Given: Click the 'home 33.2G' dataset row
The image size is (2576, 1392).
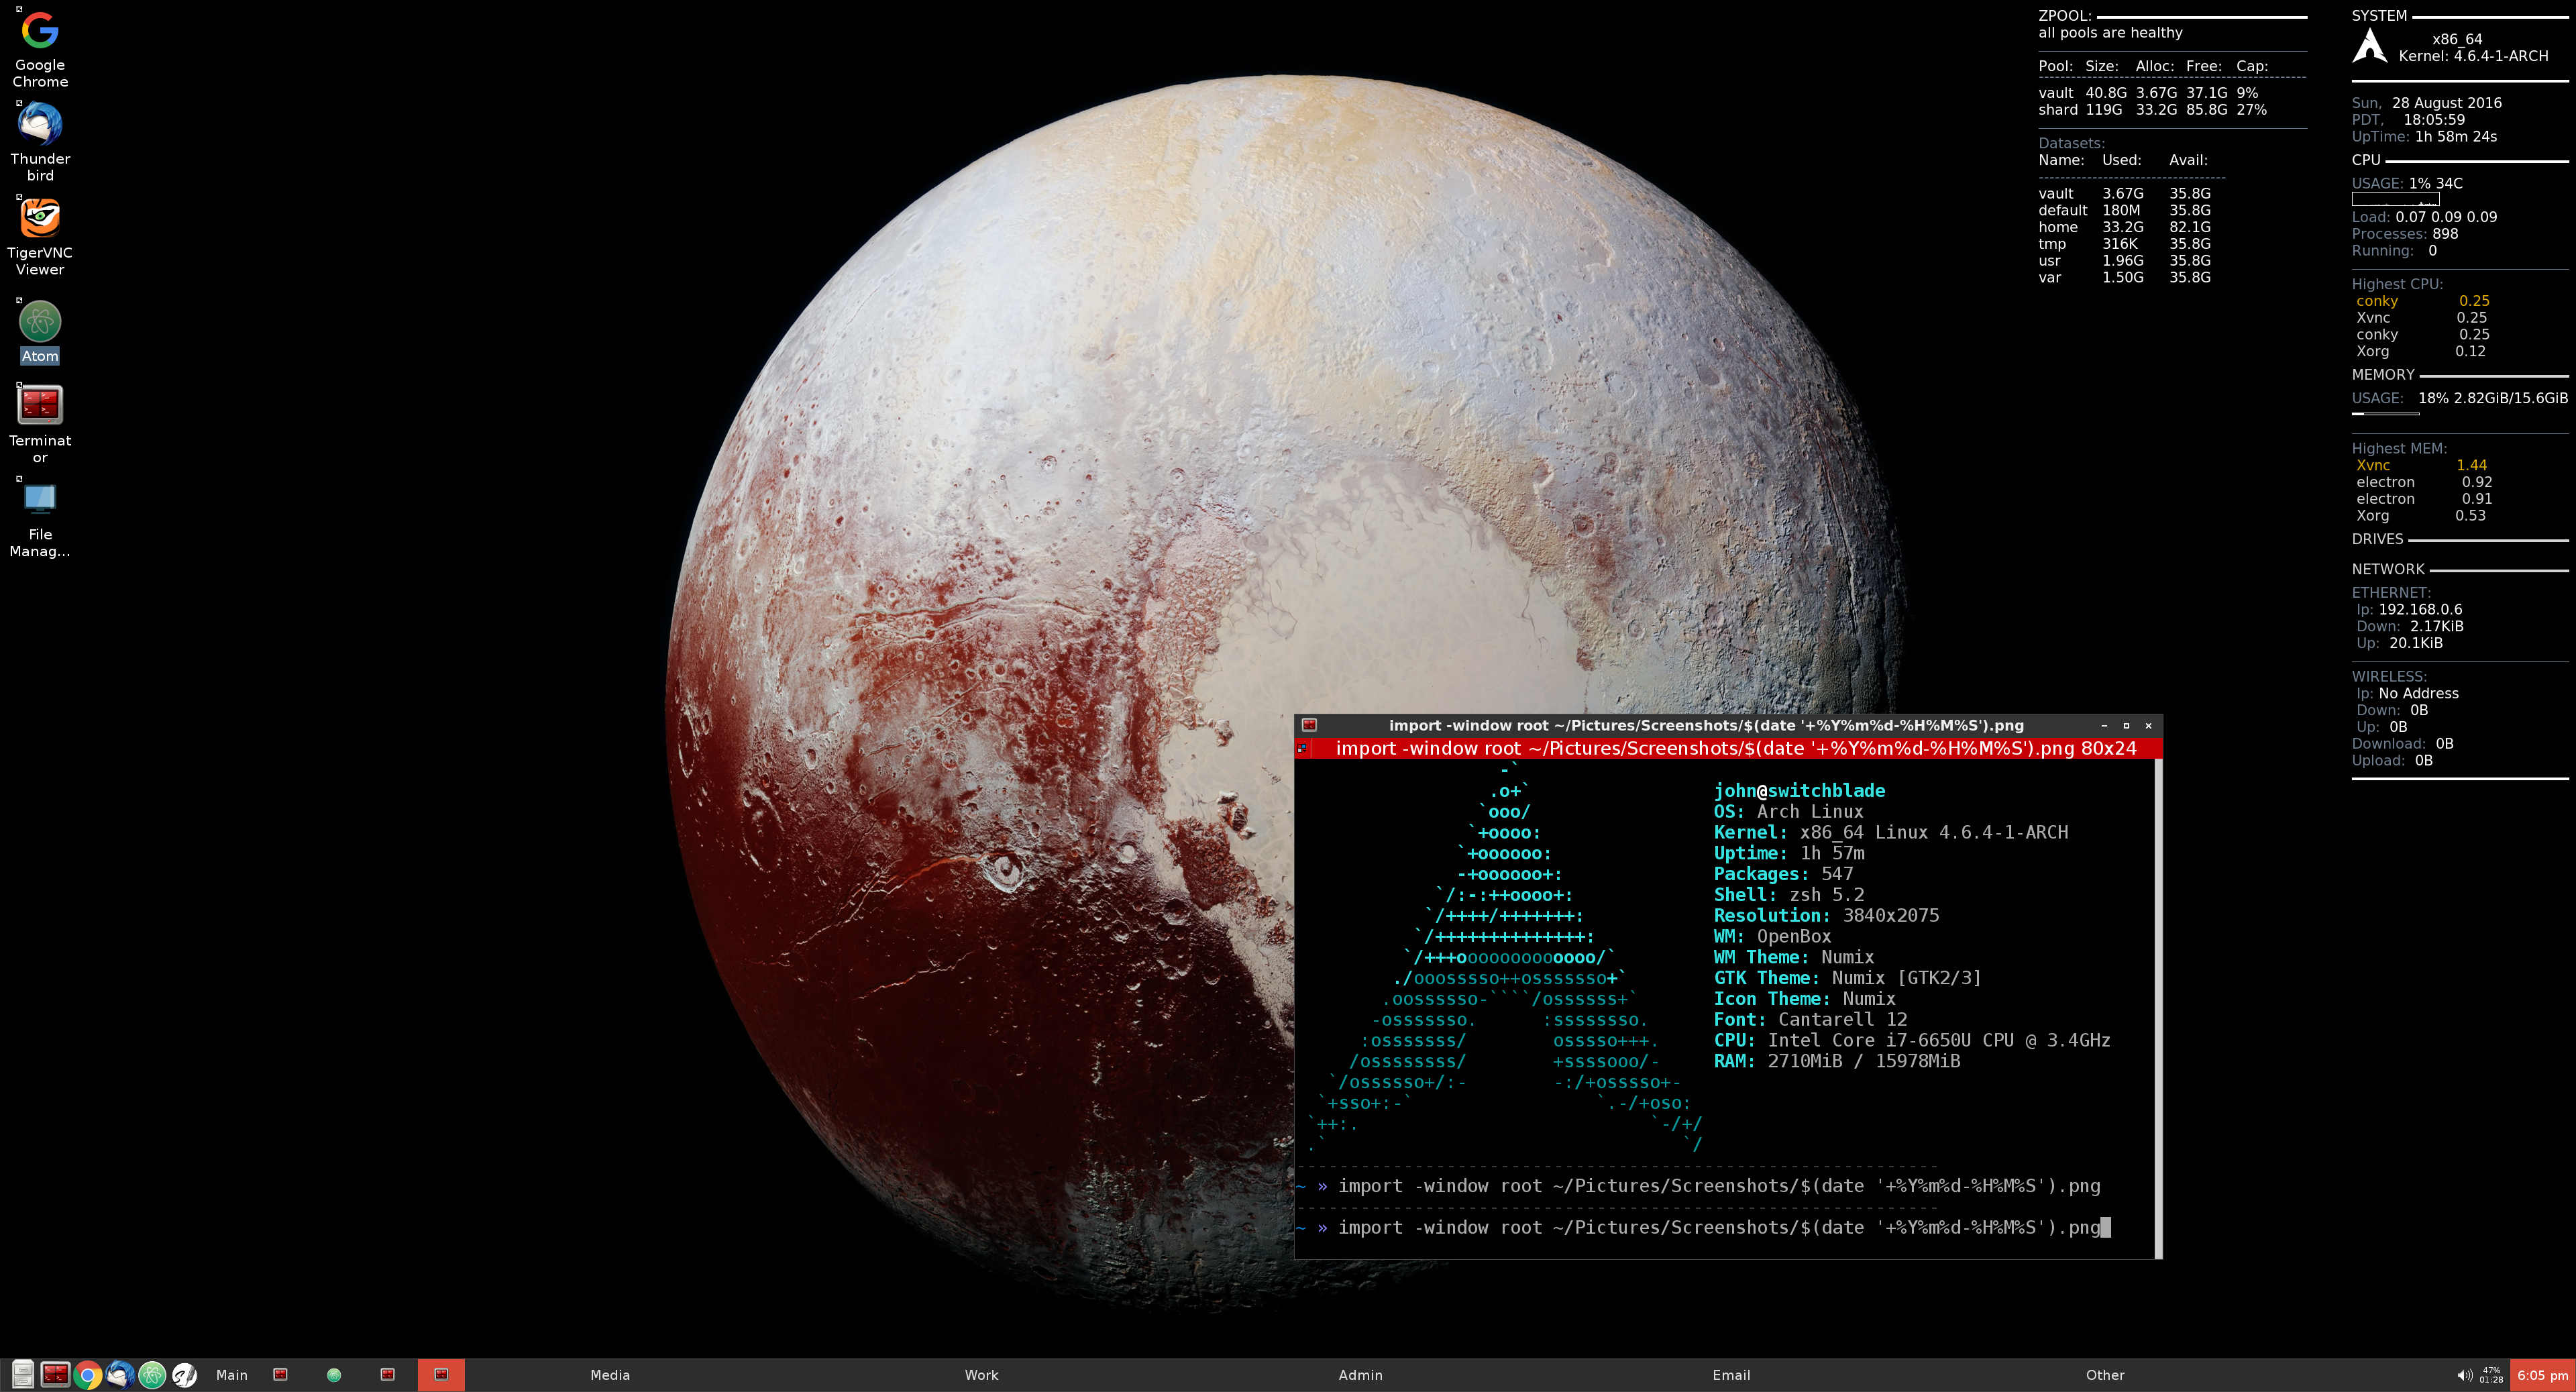Looking at the screenshot, I should (2124, 227).
